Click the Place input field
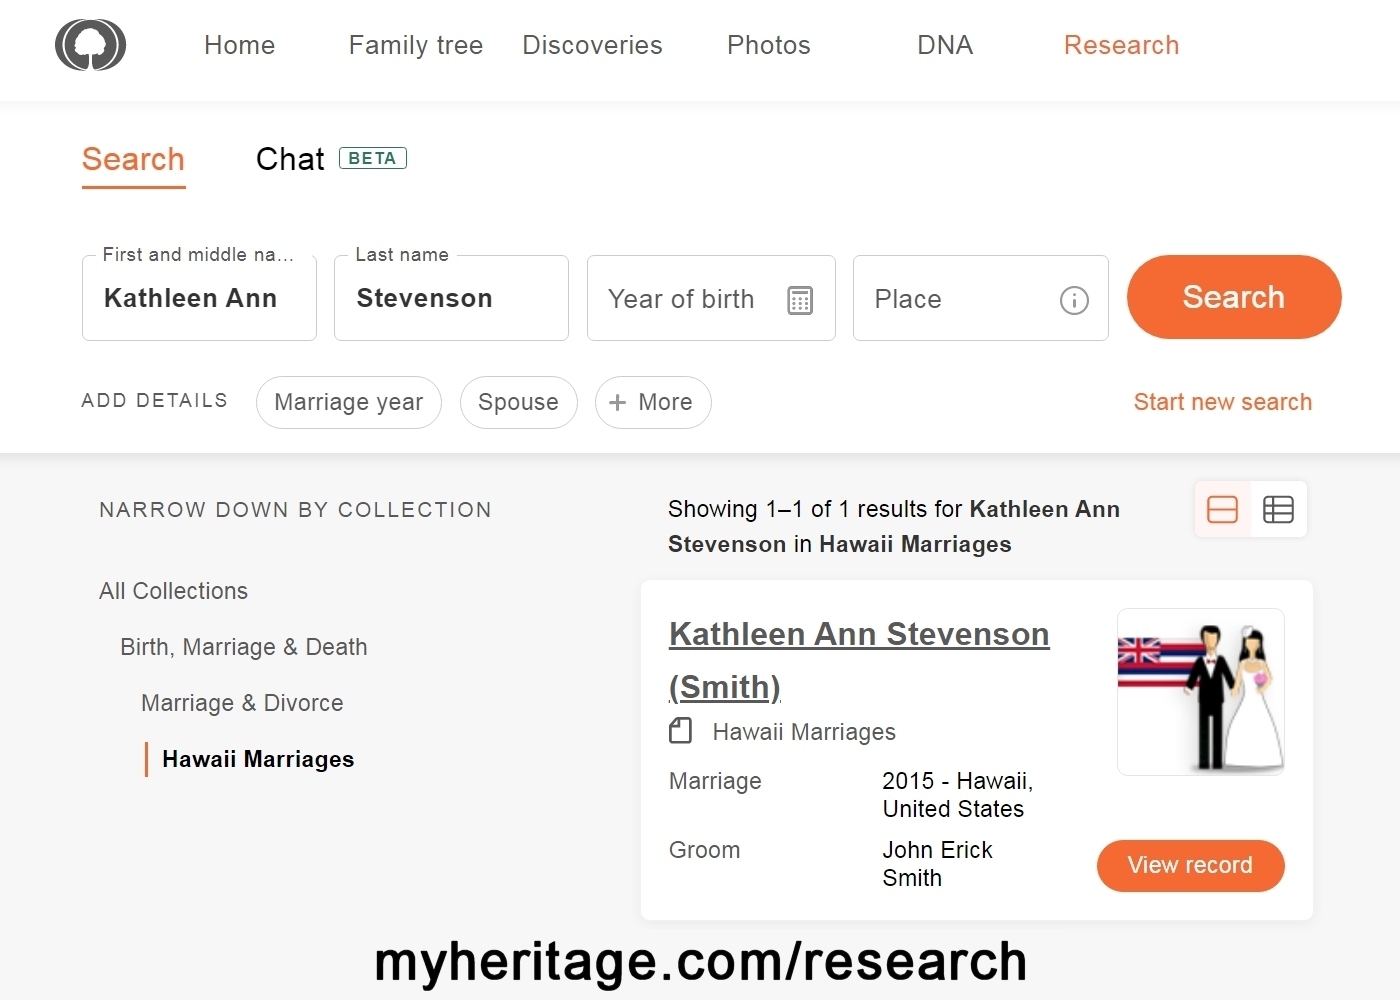This screenshot has height=1000, width=1400. (x=981, y=298)
